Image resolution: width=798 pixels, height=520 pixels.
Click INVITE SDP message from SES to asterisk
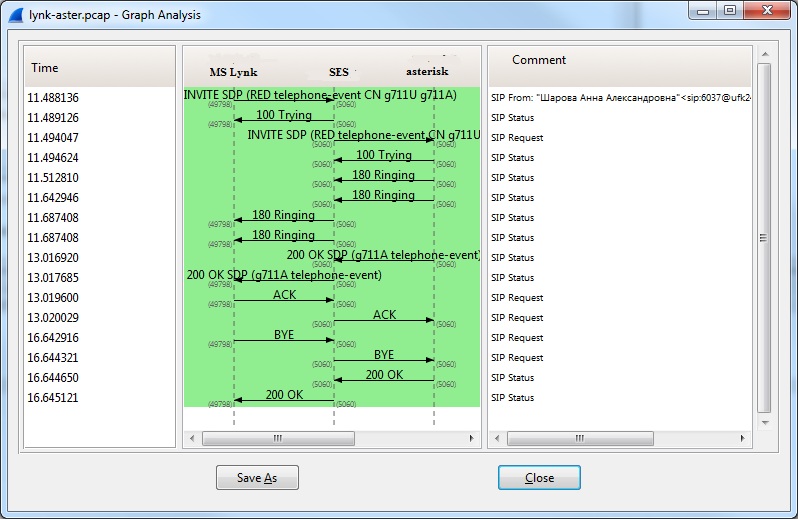363,135
